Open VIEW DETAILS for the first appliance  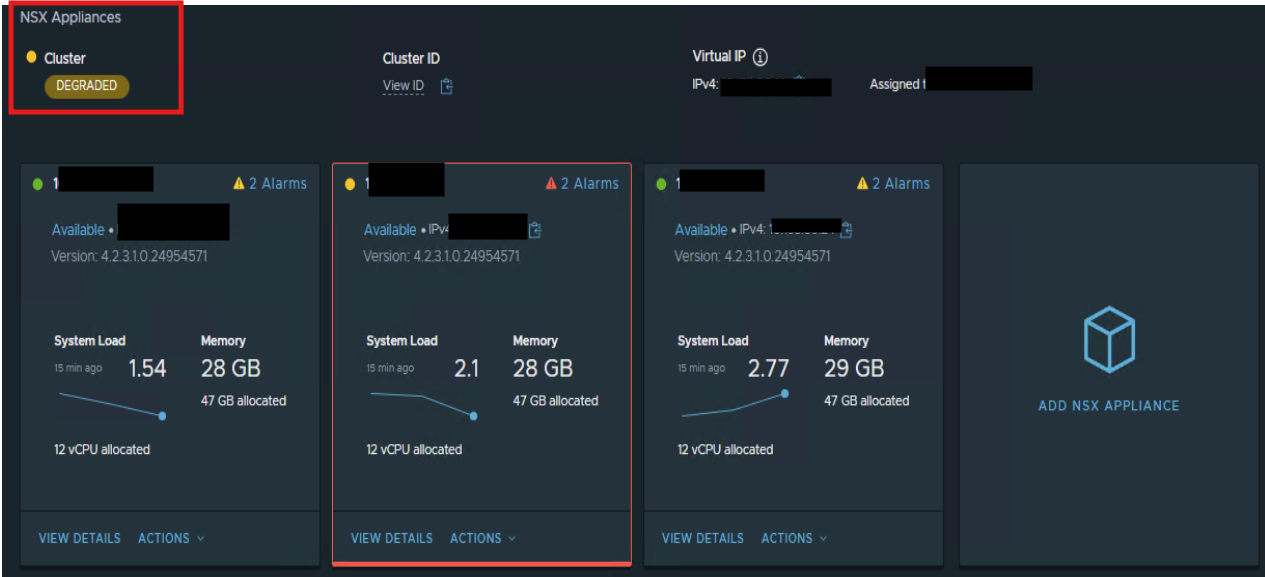coord(80,538)
